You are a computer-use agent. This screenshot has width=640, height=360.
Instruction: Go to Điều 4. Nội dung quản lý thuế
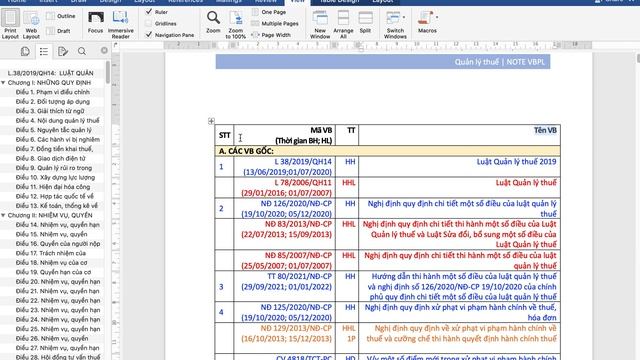58,120
